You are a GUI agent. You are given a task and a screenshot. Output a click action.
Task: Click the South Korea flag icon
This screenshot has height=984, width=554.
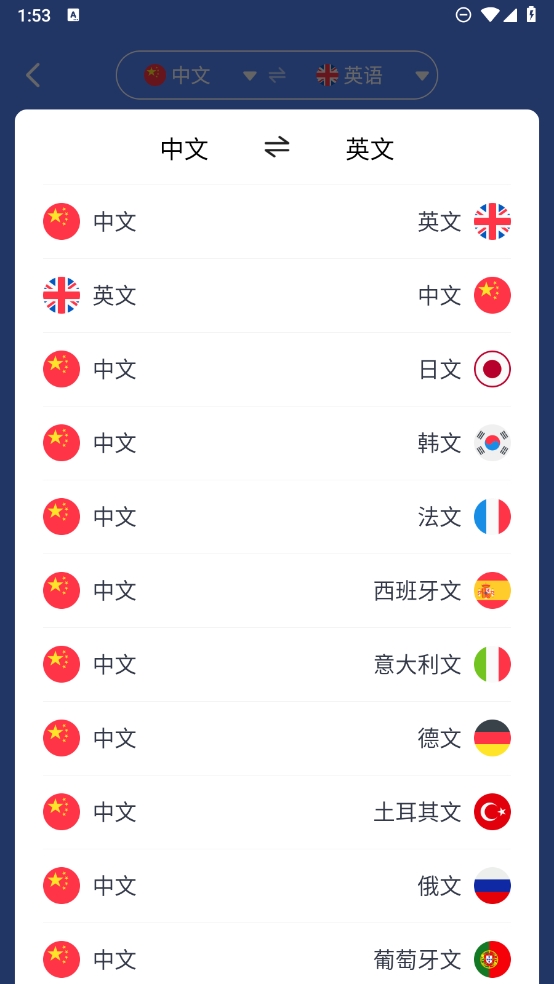point(492,443)
